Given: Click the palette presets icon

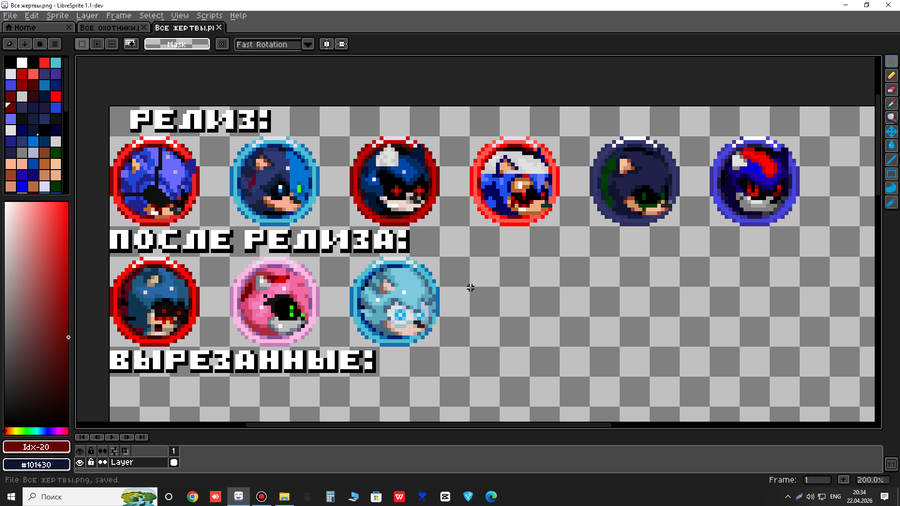Looking at the screenshot, I should coord(40,44).
